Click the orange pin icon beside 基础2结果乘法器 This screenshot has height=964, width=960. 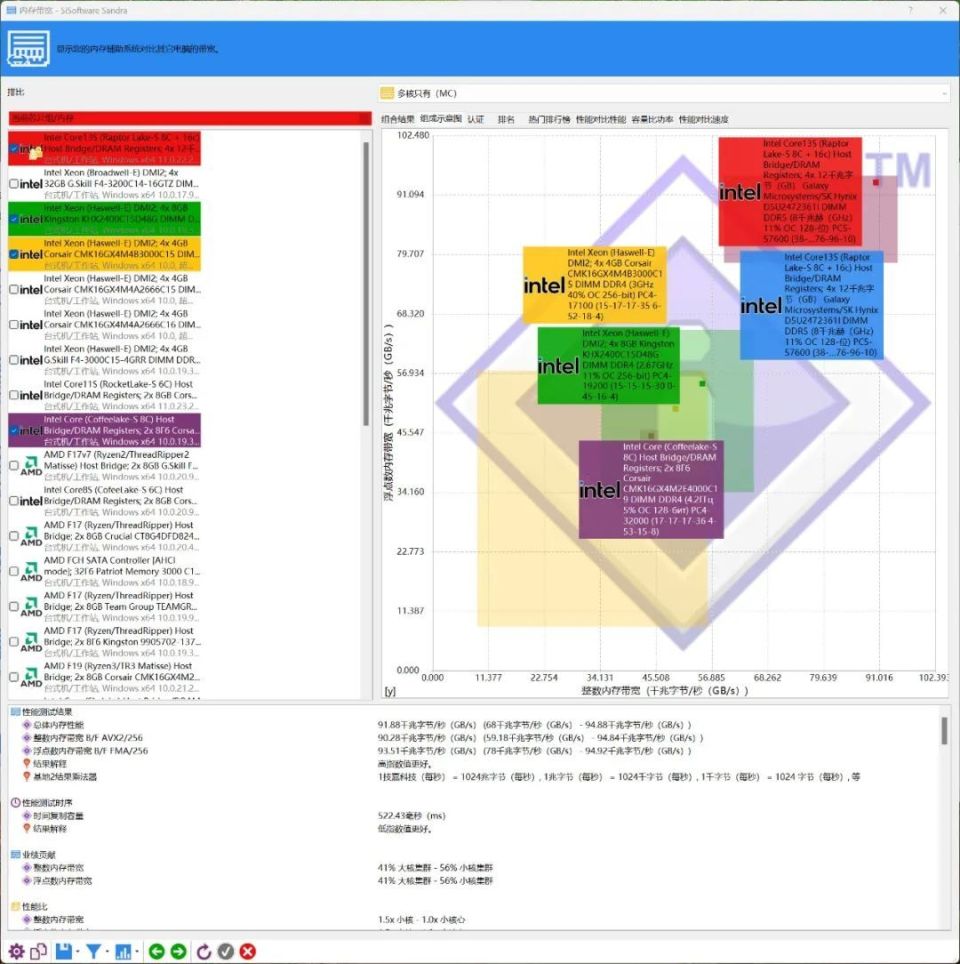[x=26, y=776]
